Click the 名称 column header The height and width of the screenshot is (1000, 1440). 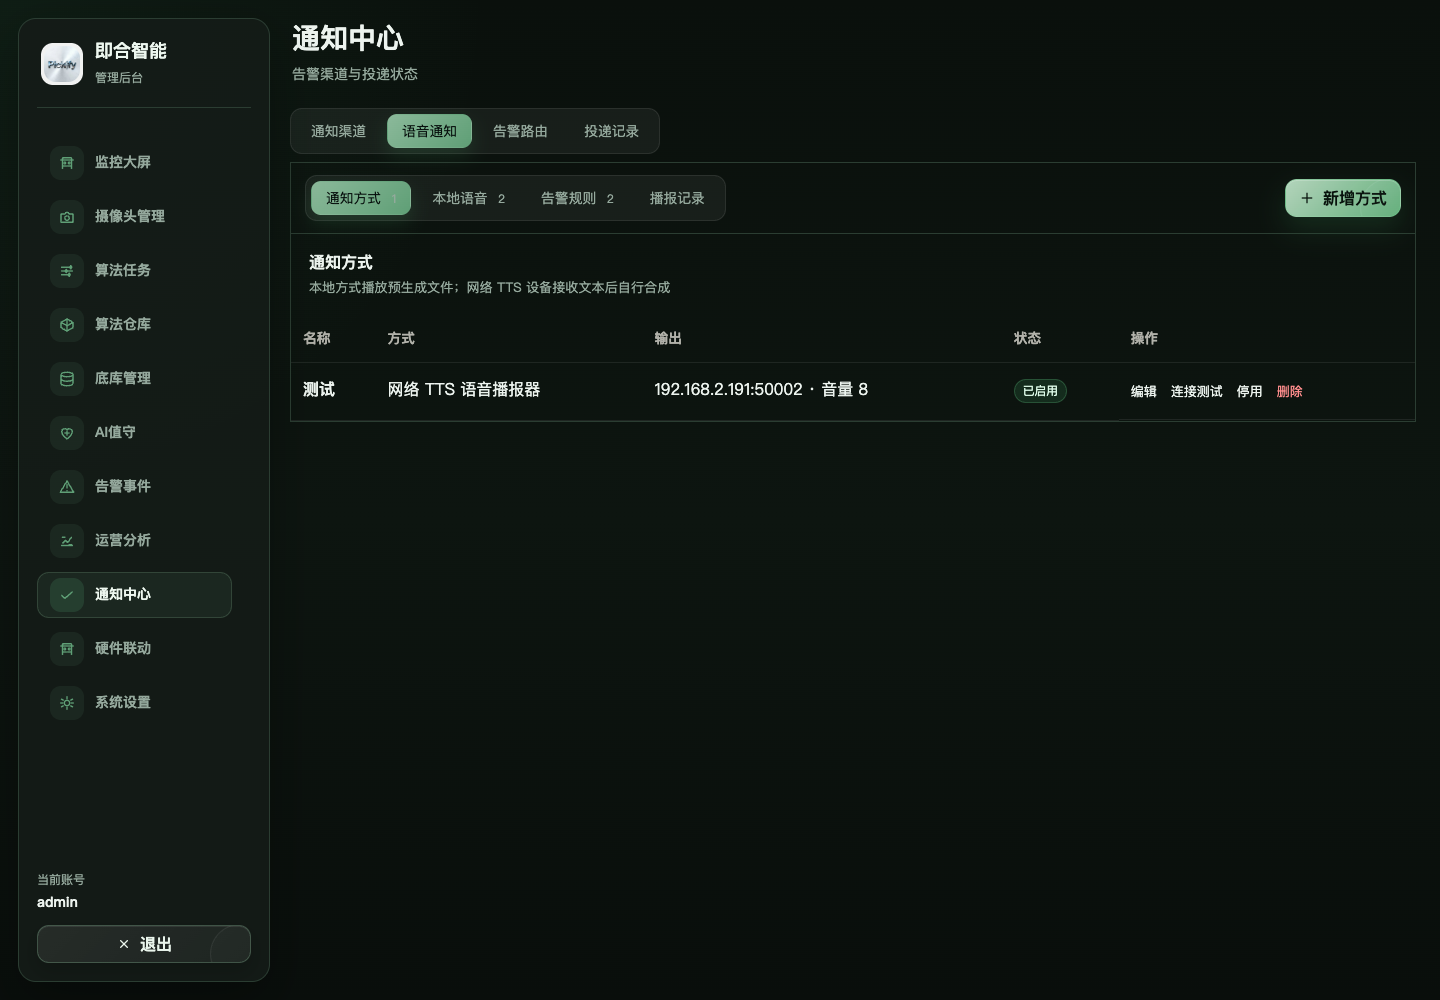(x=317, y=338)
